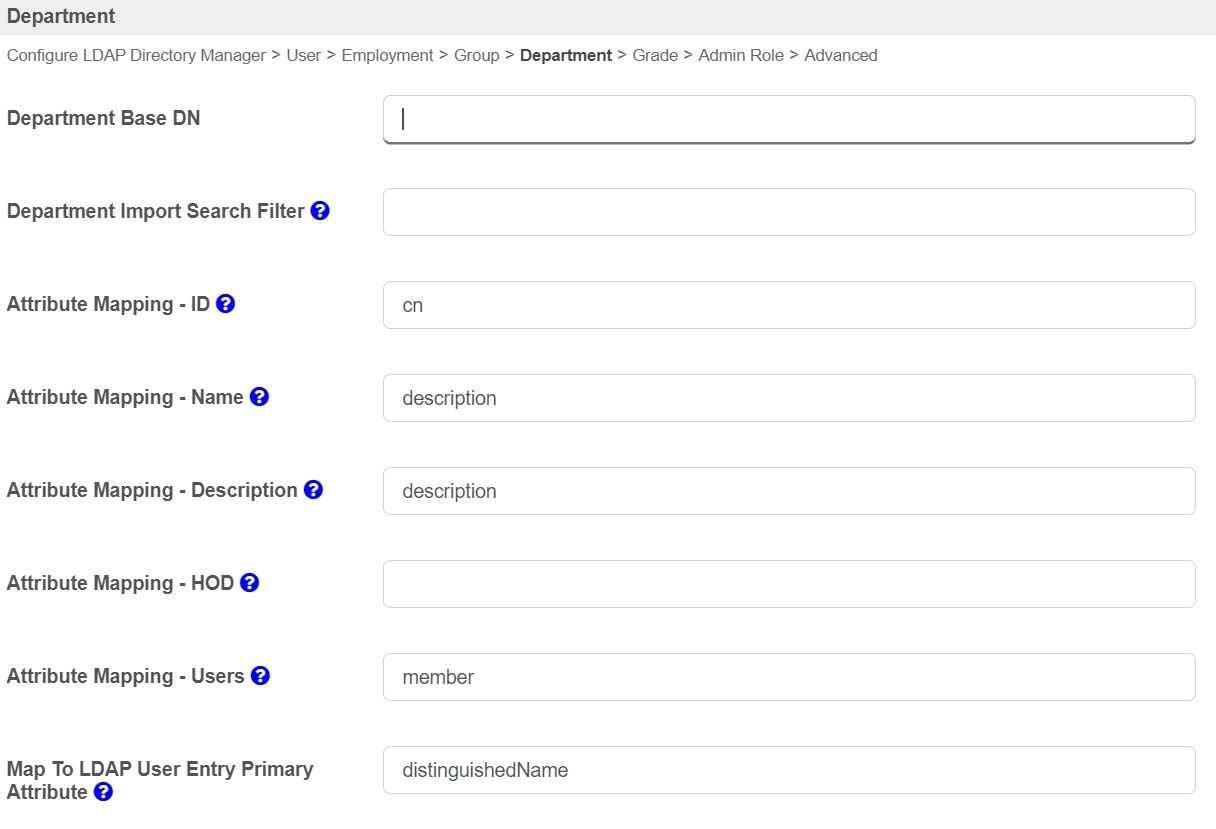Go to the Advanced breadcrumb step
This screenshot has height=829, width=1216.
pos(840,56)
